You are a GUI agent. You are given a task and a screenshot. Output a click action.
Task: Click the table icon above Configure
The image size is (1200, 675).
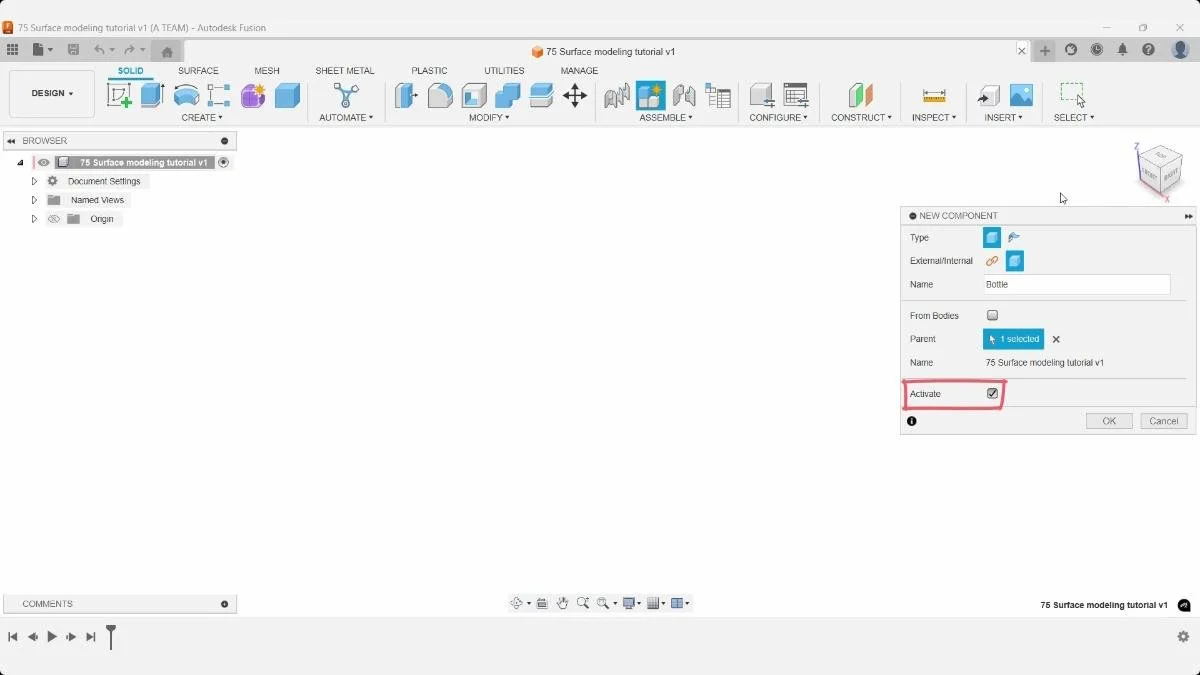pos(796,96)
